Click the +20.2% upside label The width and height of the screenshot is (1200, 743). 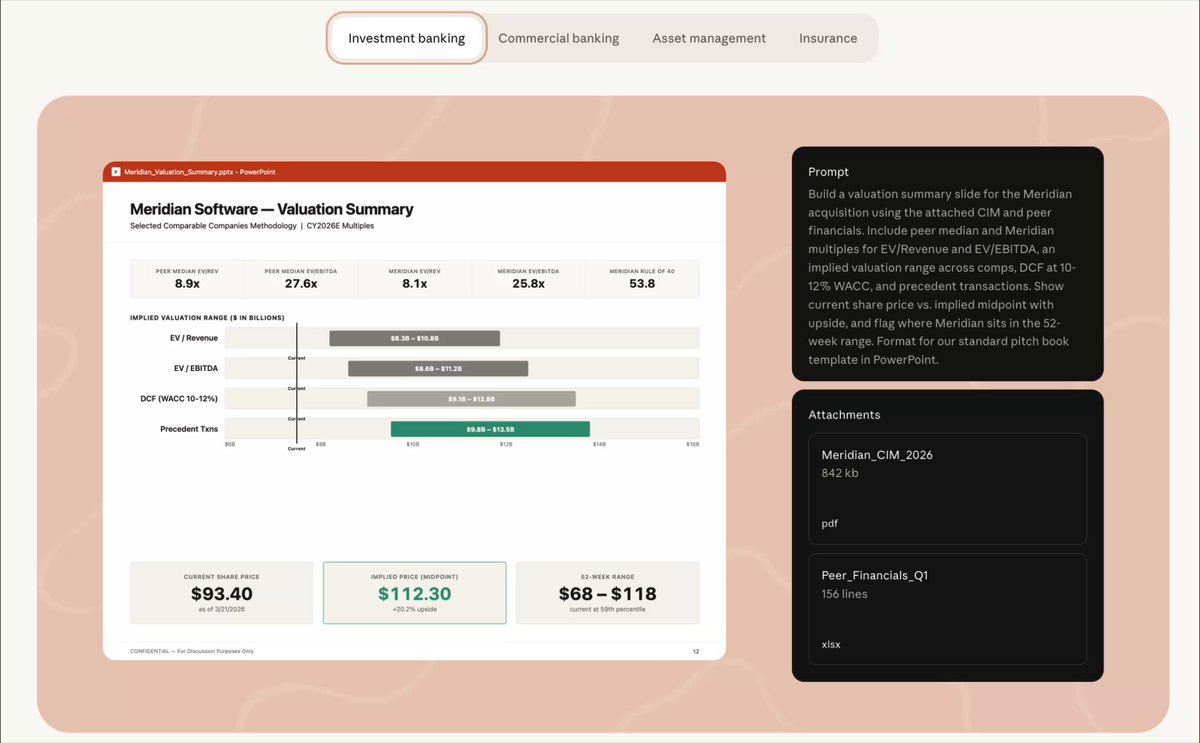point(414,609)
